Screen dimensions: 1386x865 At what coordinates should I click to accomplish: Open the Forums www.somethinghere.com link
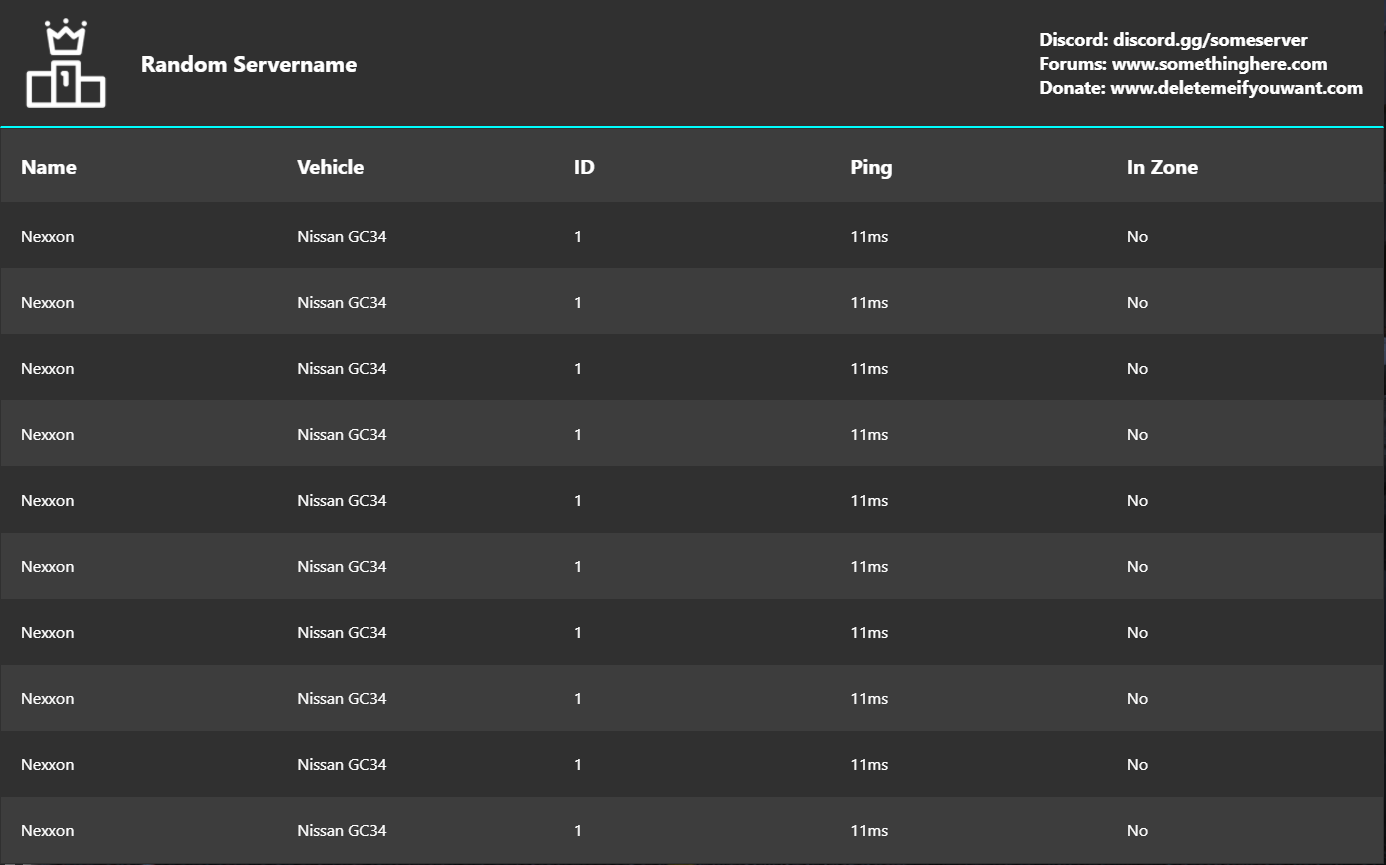click(1183, 64)
